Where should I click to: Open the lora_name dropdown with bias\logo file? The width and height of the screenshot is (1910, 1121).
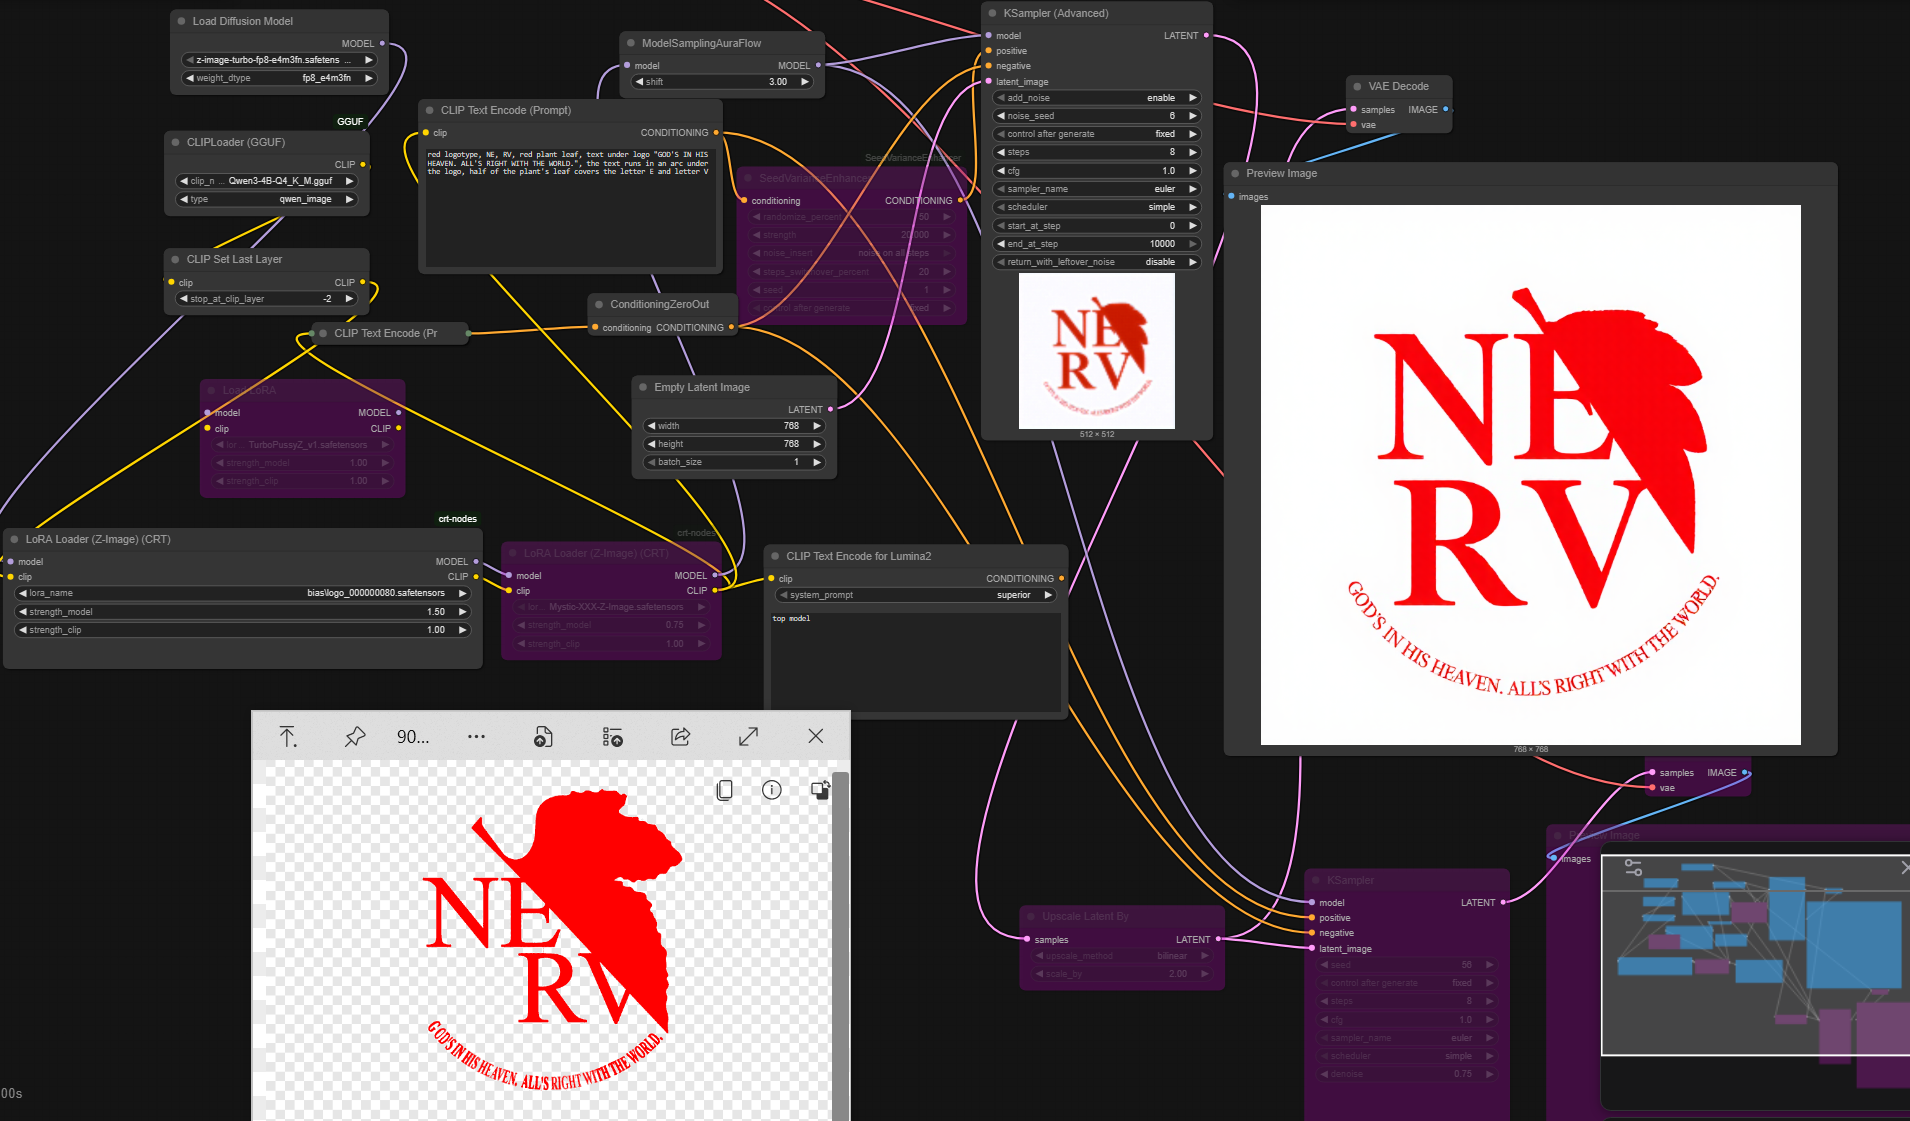[x=243, y=593]
